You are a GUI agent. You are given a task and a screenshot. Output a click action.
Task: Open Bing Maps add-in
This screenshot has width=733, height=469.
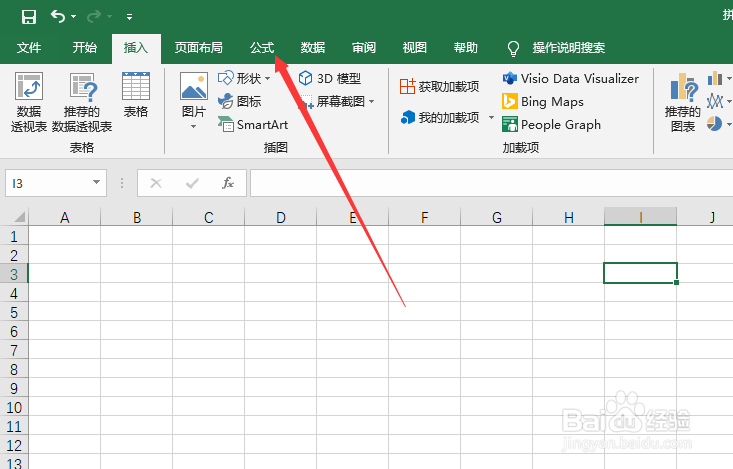(x=543, y=101)
